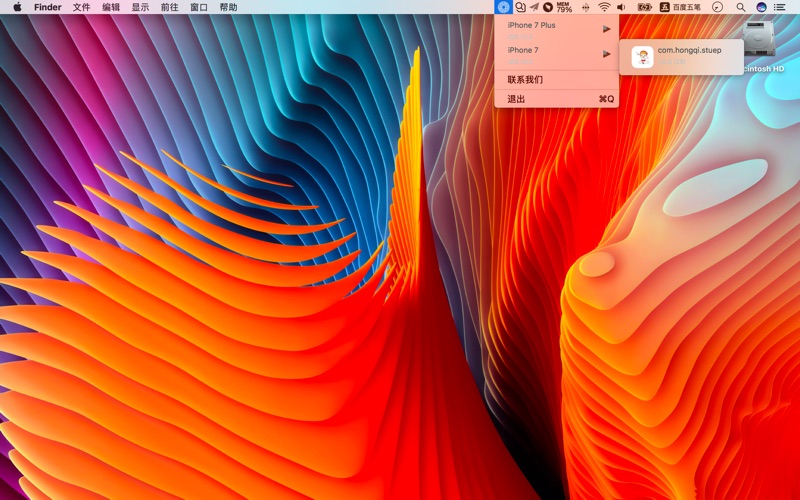Expand the iPhone 7 submenu arrow
The image size is (800, 500).
click(606, 54)
